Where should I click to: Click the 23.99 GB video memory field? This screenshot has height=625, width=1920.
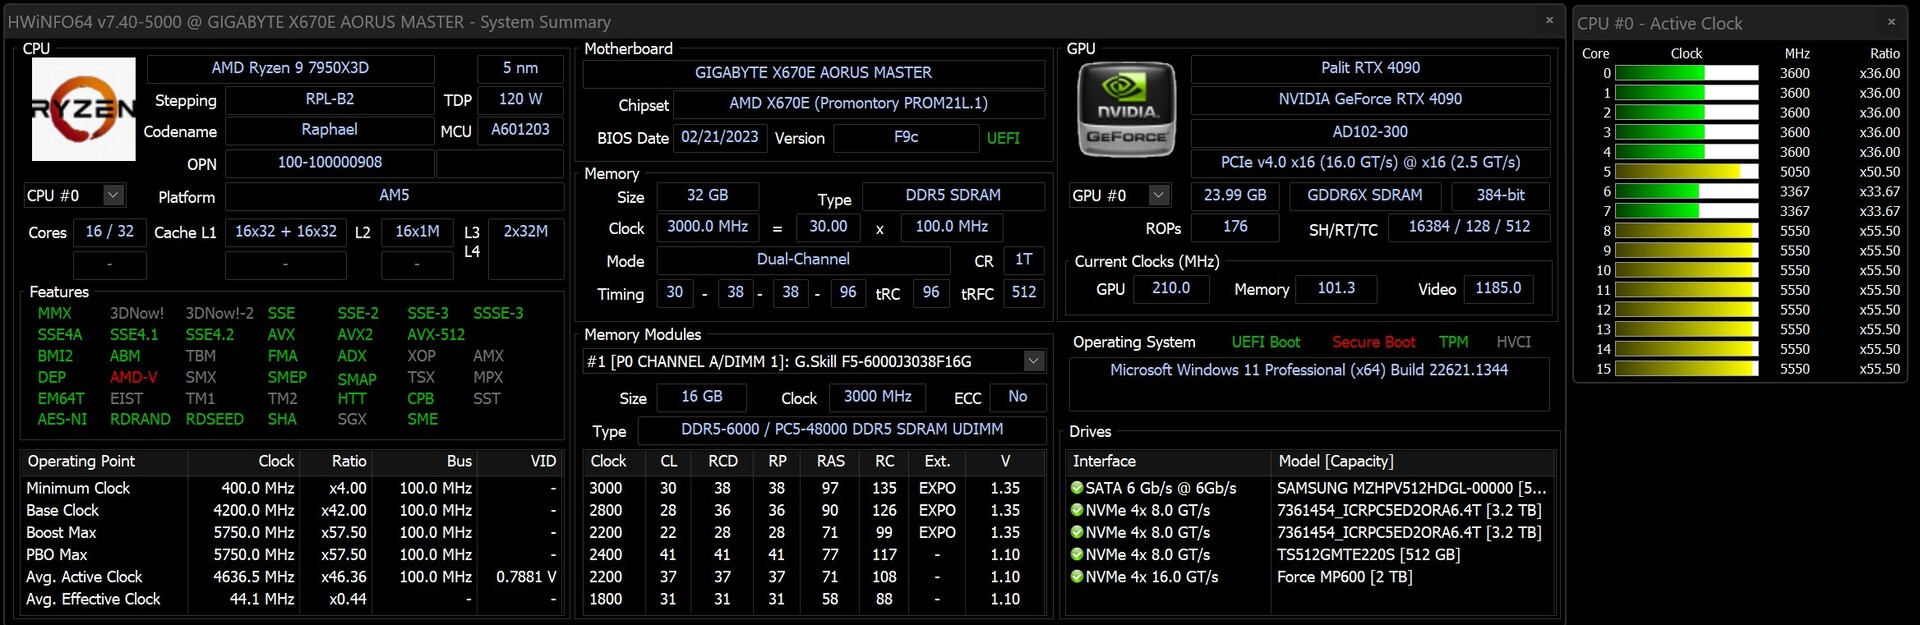(1235, 195)
